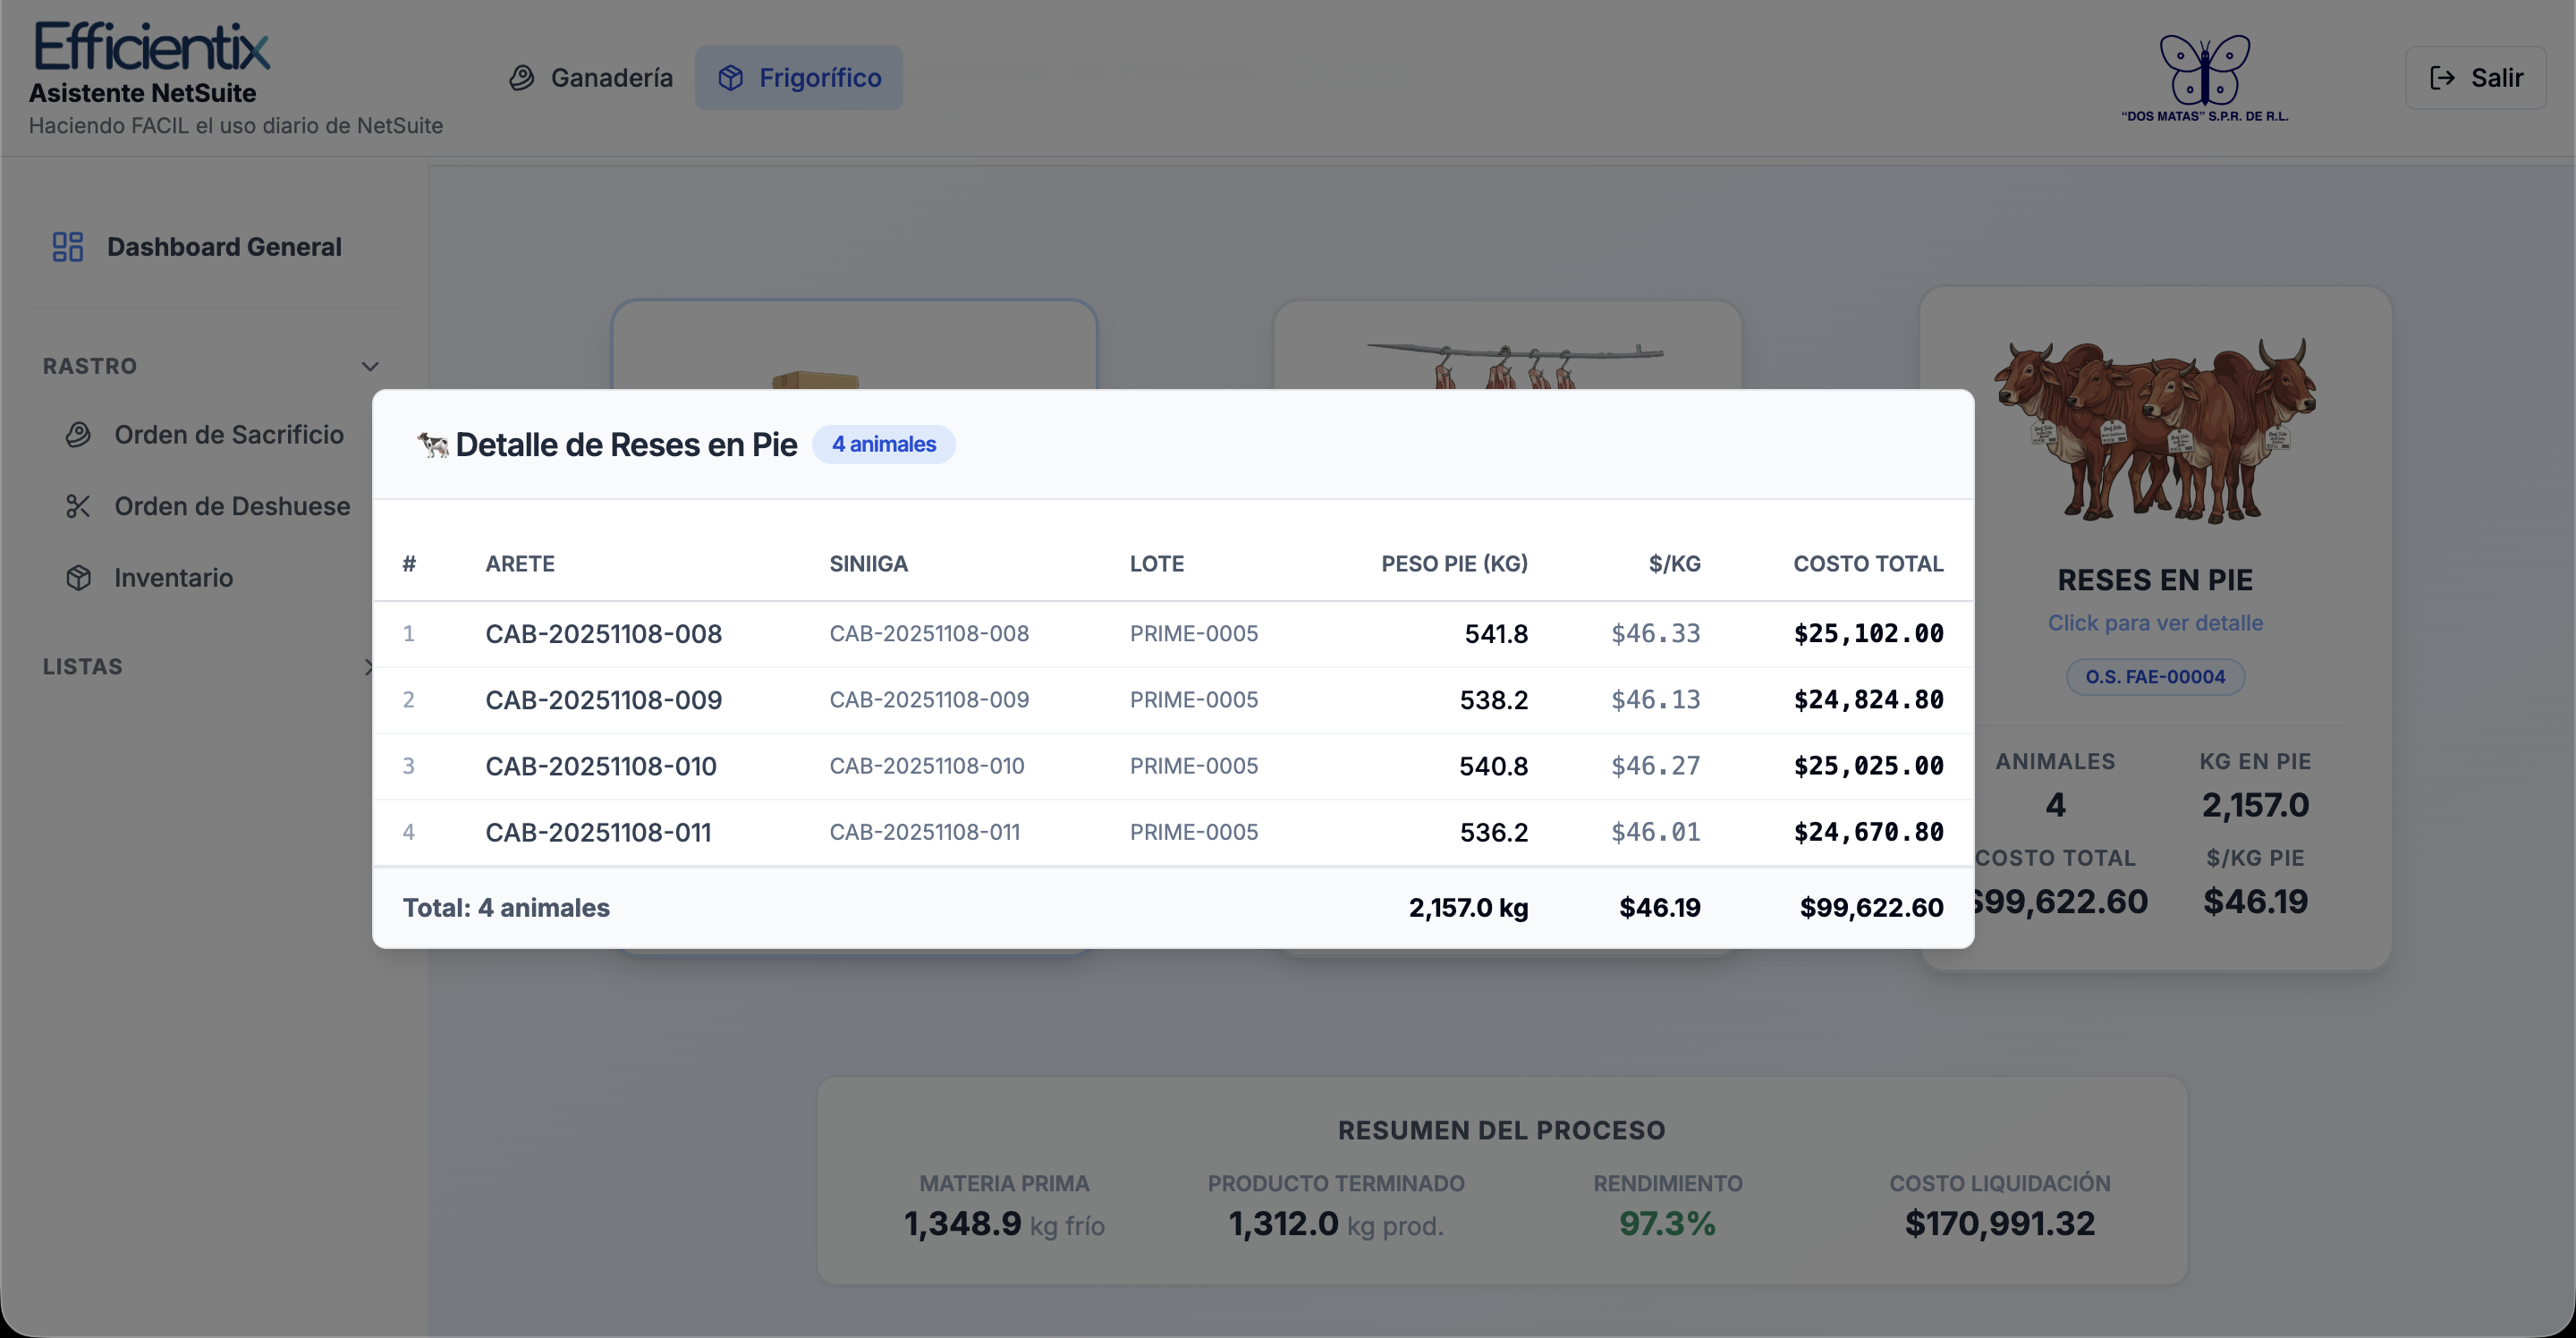This screenshot has height=1338, width=2576.
Task: Click the PESO PIE (KG) column header
Action: (x=1454, y=564)
